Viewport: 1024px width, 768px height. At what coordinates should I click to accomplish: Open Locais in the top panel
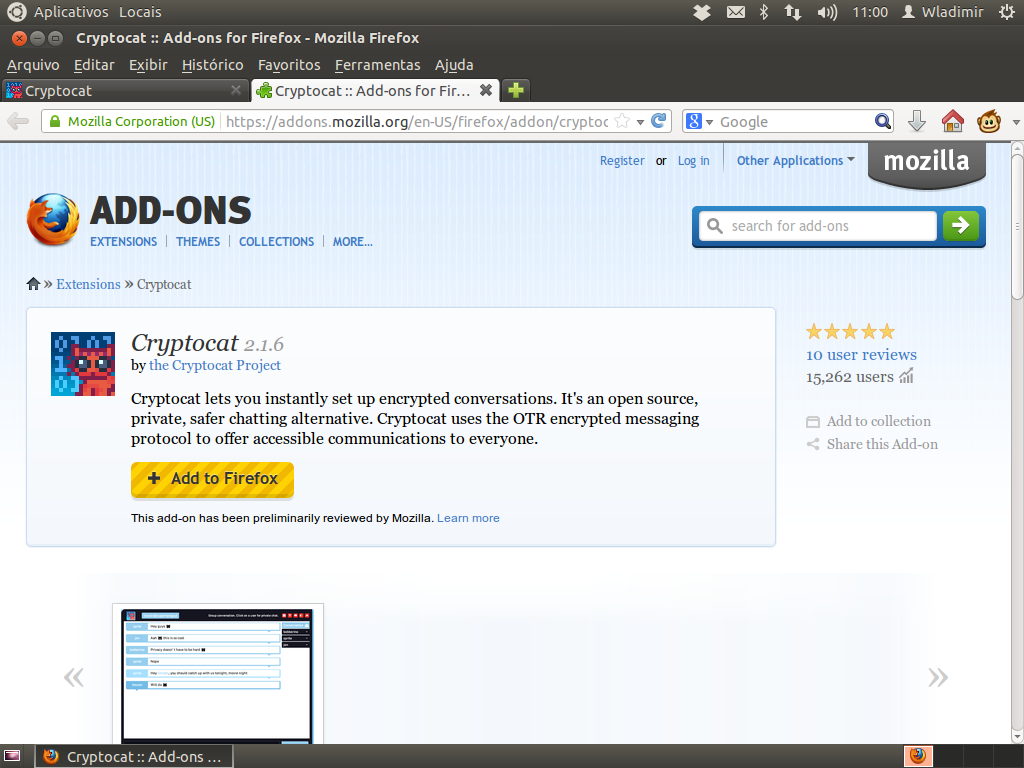pyautogui.click(x=140, y=12)
